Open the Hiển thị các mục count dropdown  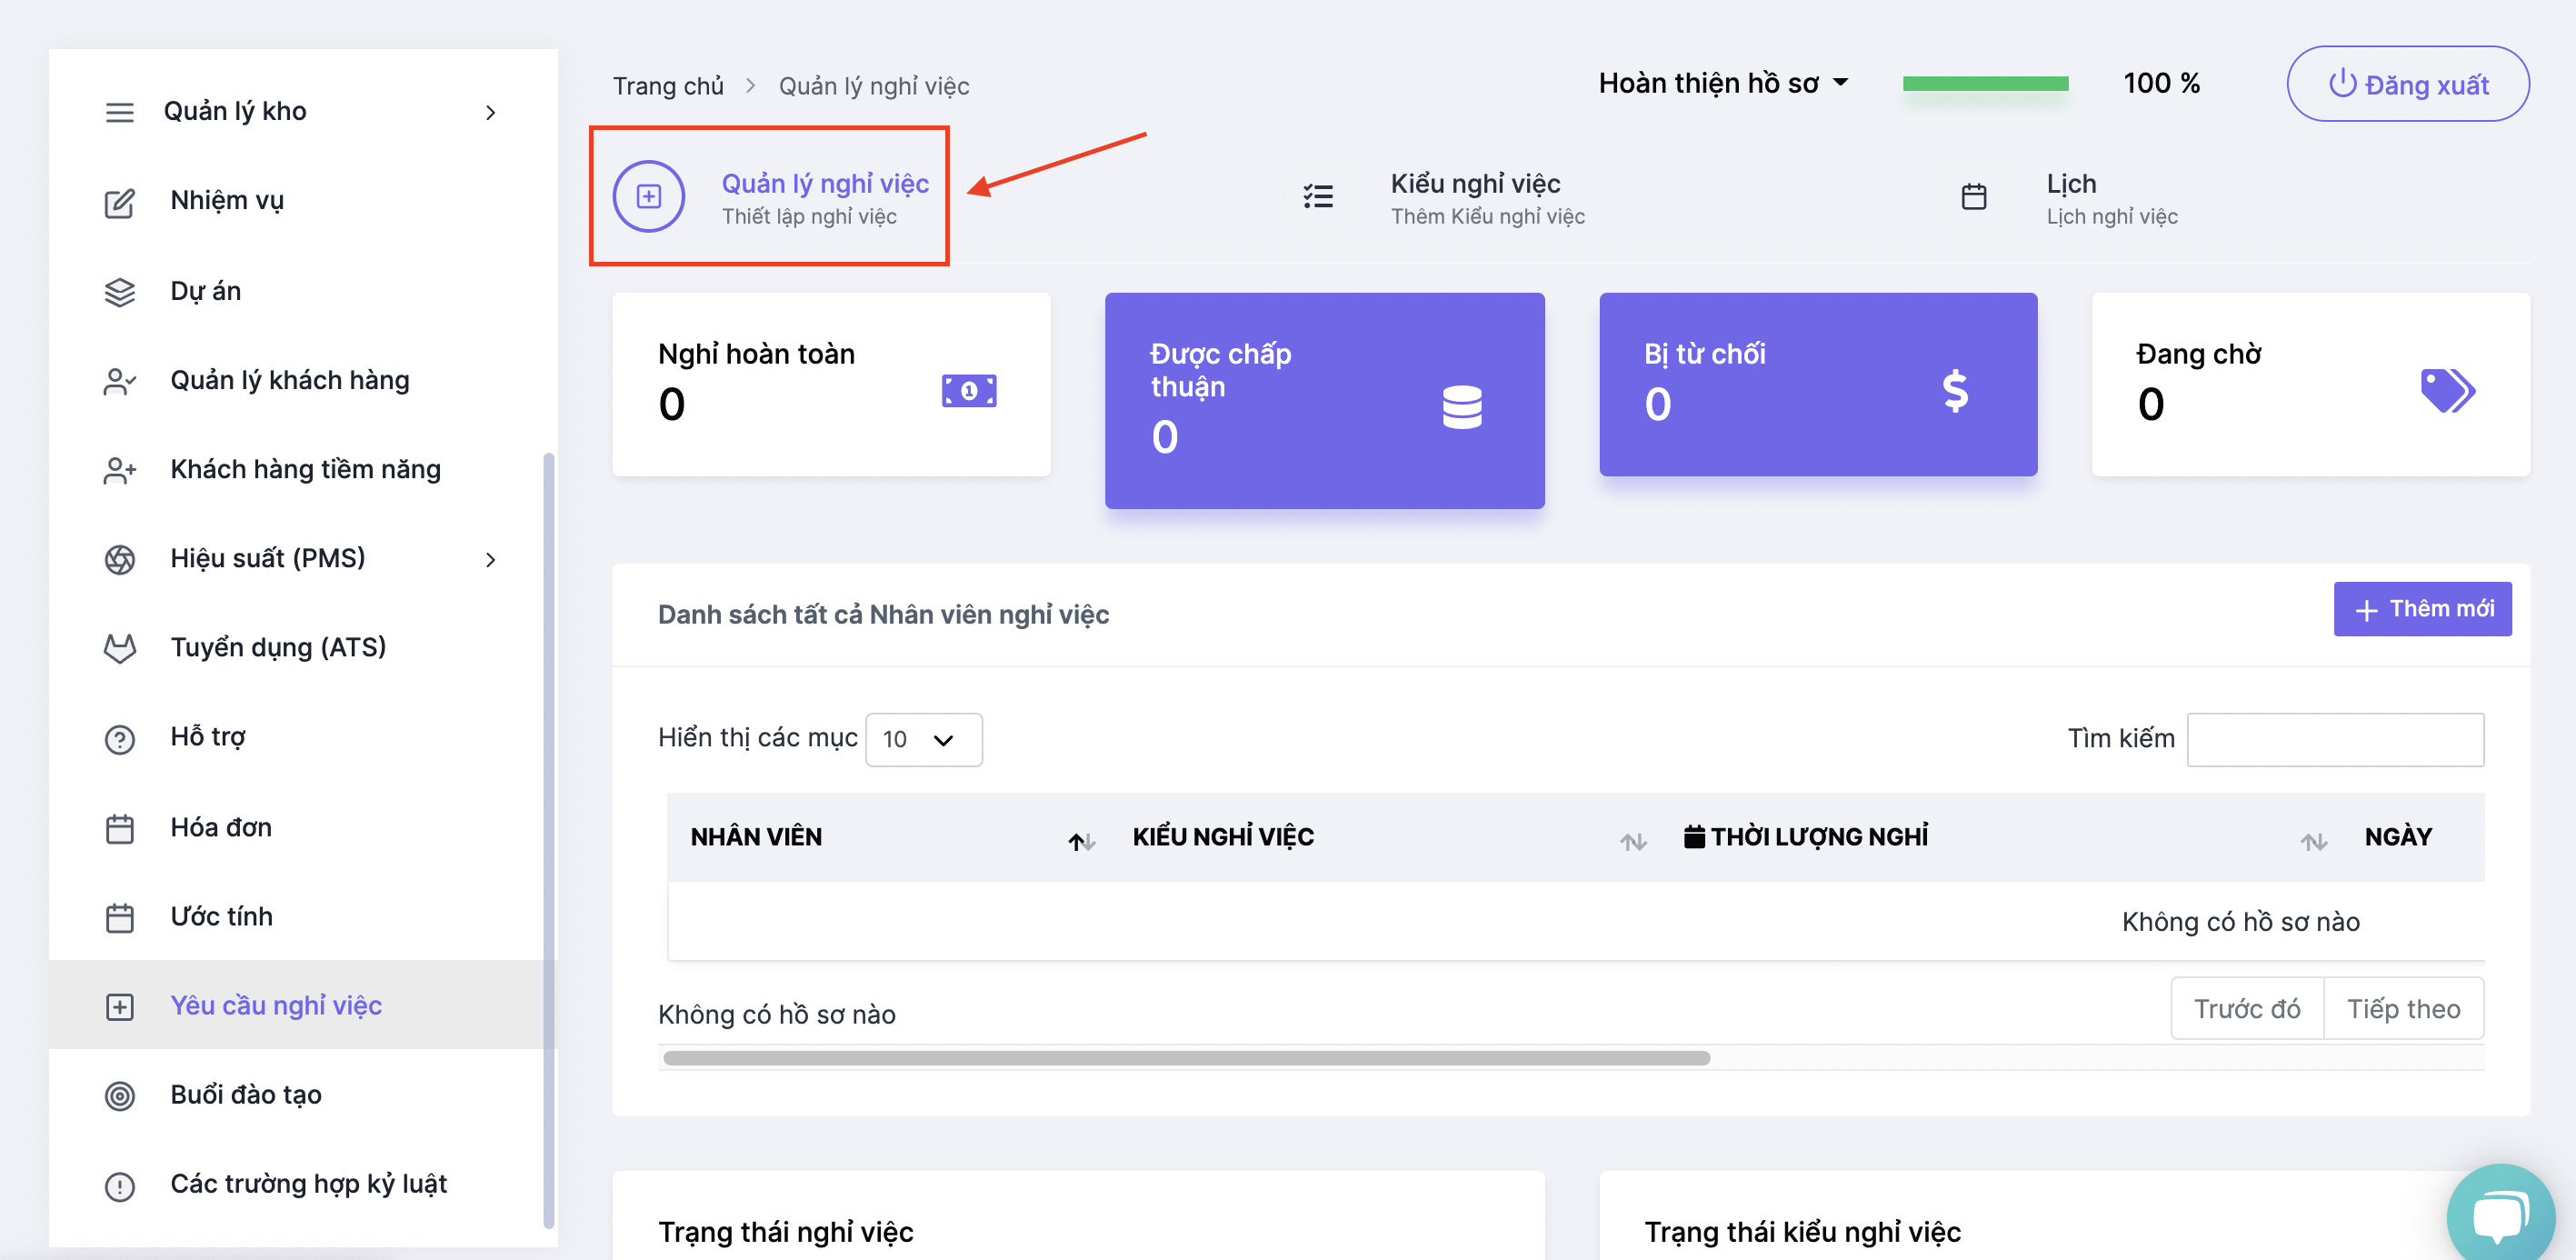pos(923,739)
